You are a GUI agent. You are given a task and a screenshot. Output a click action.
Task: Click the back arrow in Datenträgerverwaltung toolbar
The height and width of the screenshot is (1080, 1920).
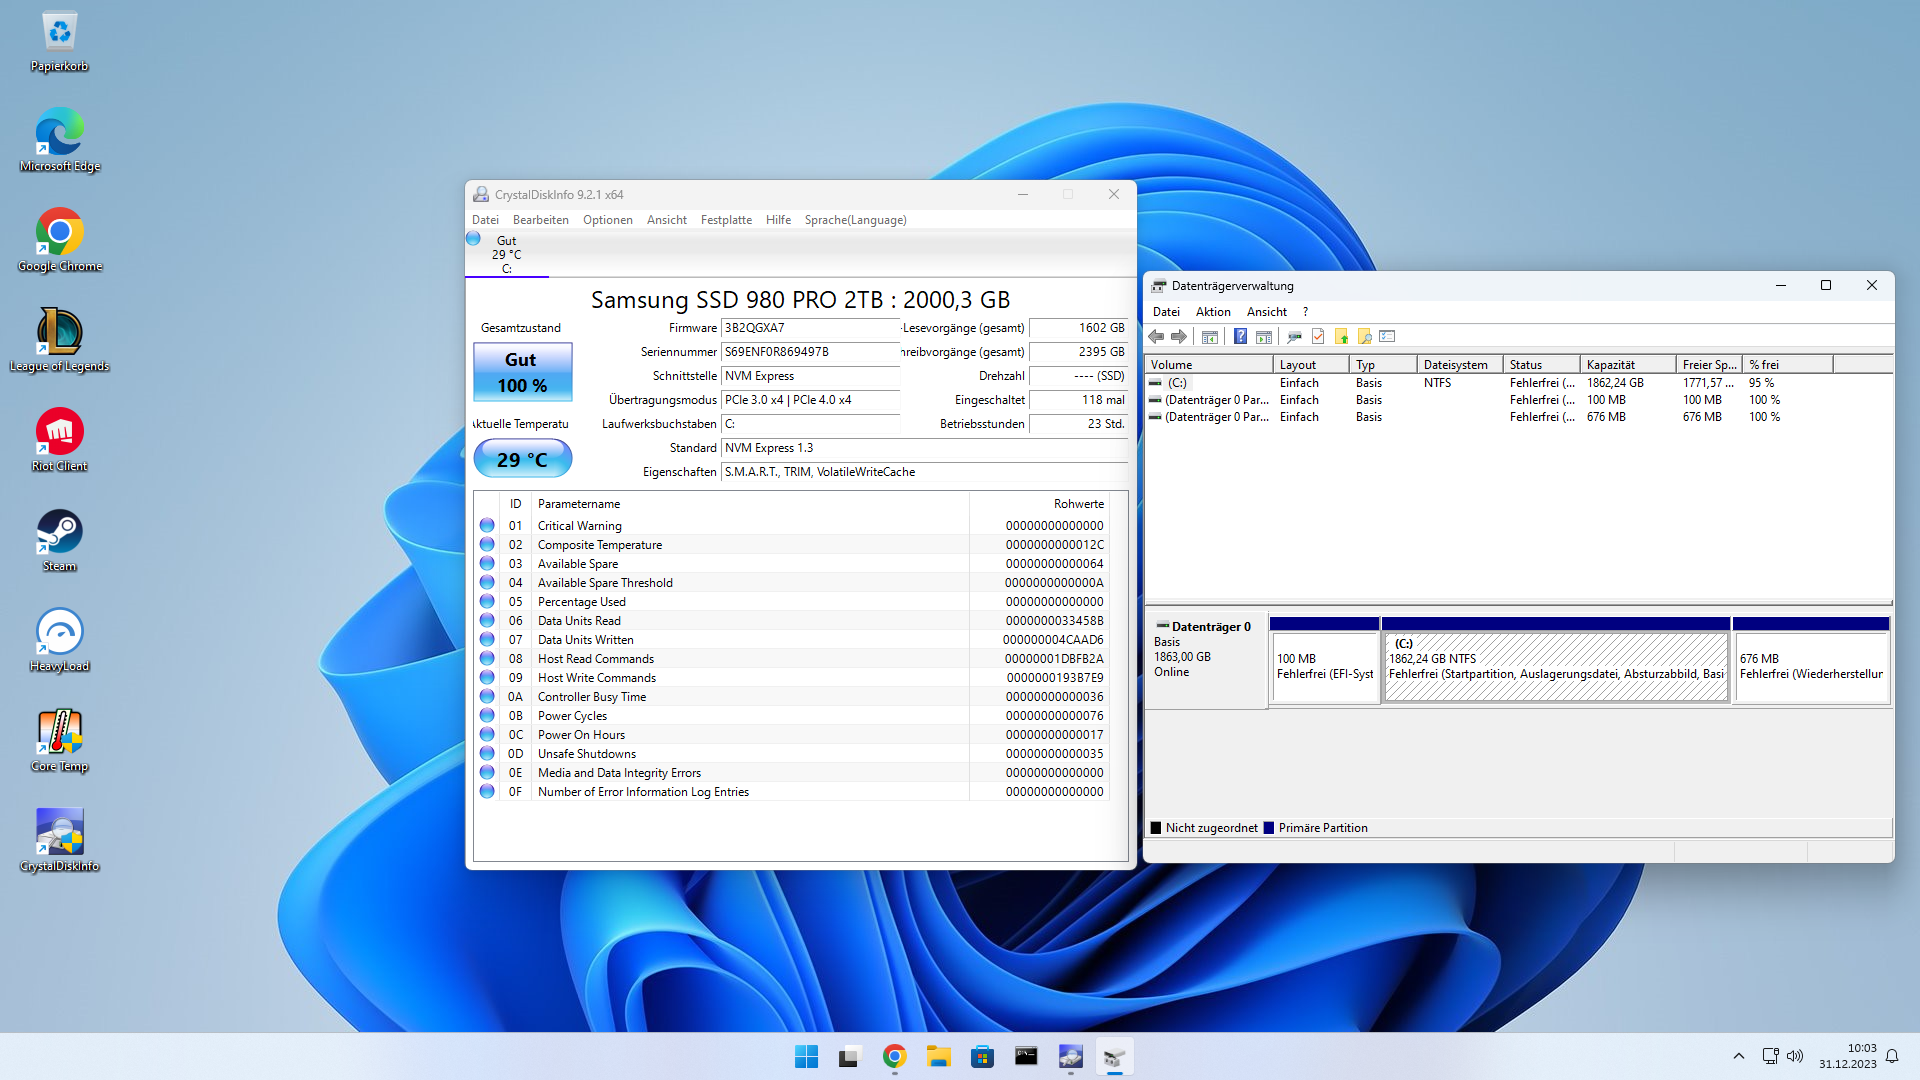coord(1157,337)
